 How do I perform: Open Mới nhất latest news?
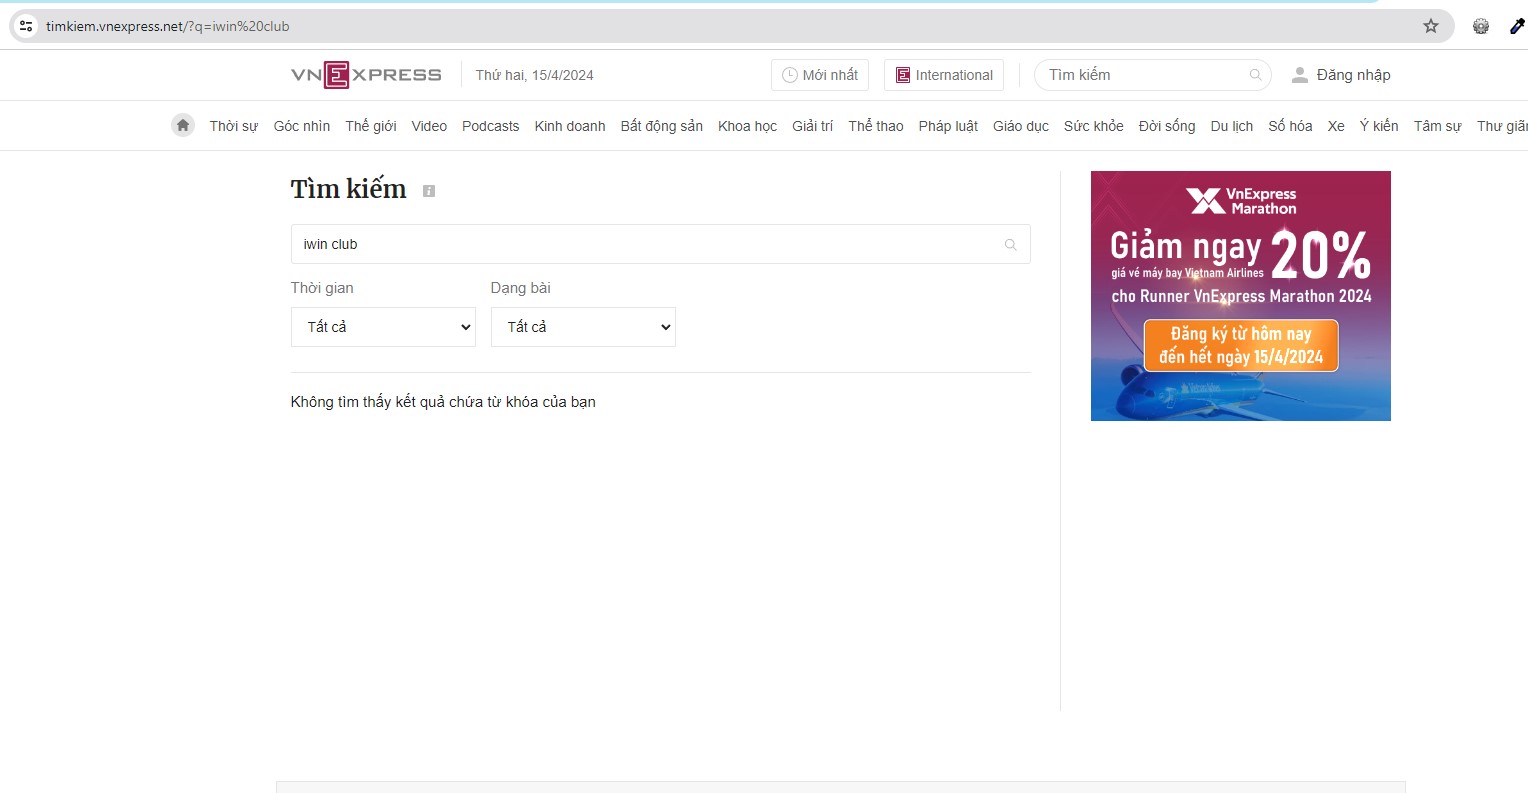(x=820, y=75)
